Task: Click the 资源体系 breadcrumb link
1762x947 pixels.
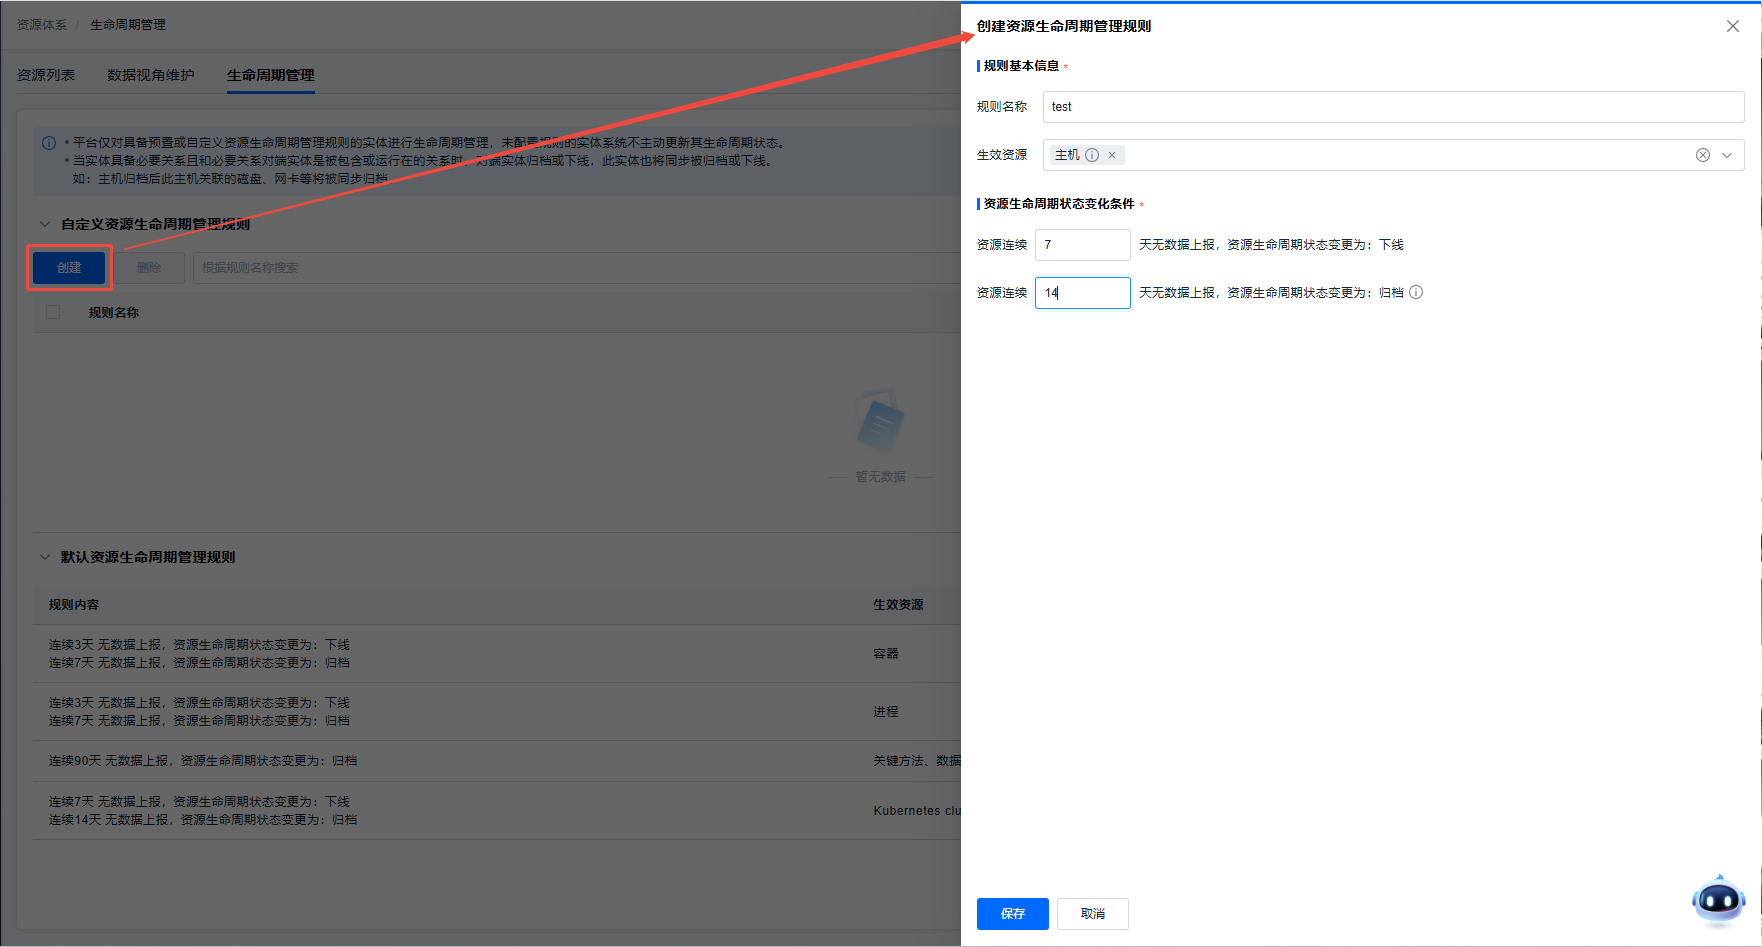Action: pyautogui.click(x=42, y=25)
